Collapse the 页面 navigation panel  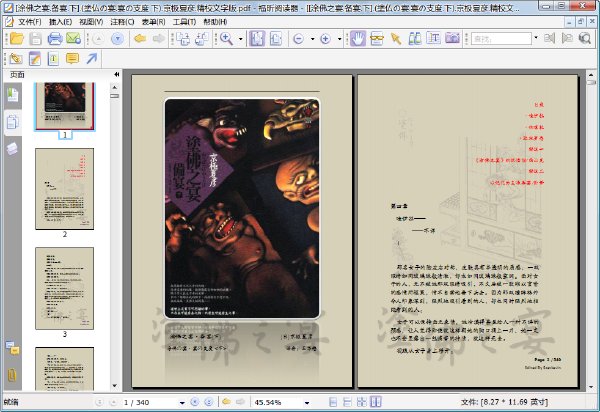point(117,74)
